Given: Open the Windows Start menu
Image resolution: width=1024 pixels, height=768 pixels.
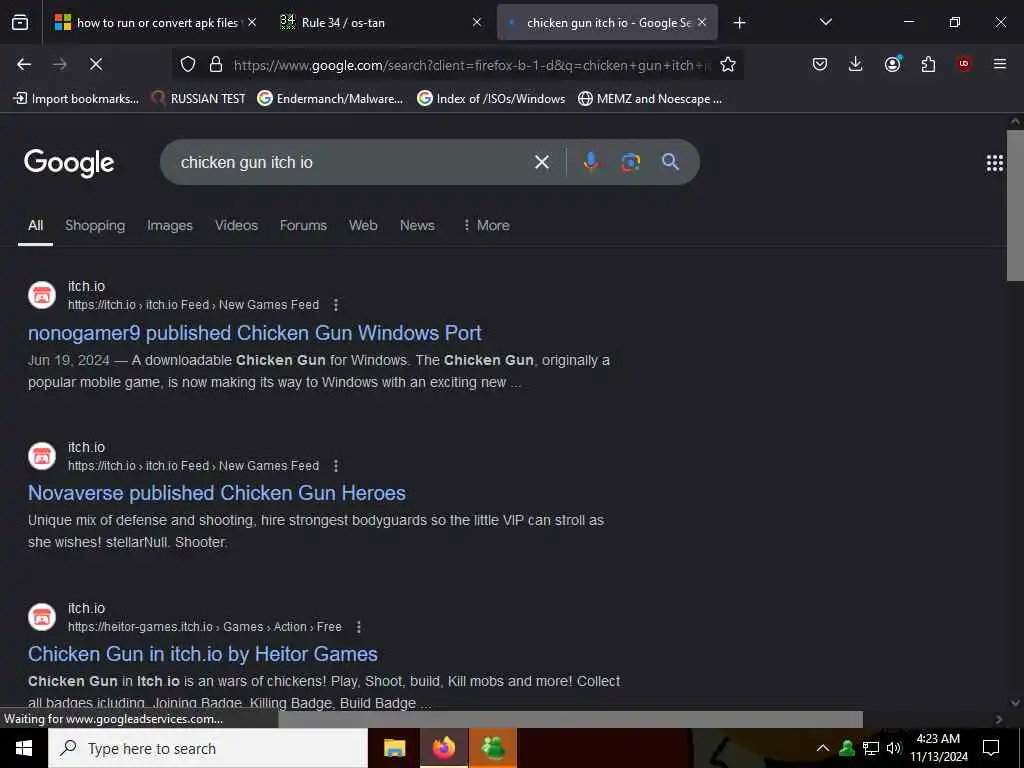Looking at the screenshot, I should (x=24, y=748).
